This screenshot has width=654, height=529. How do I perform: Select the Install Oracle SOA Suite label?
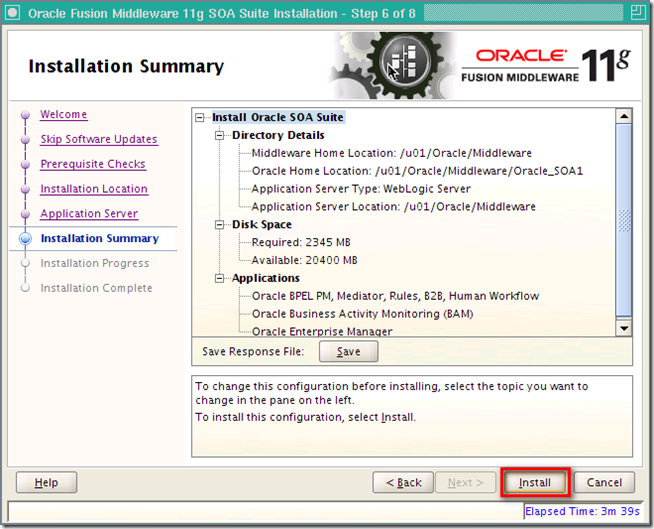pos(278,117)
